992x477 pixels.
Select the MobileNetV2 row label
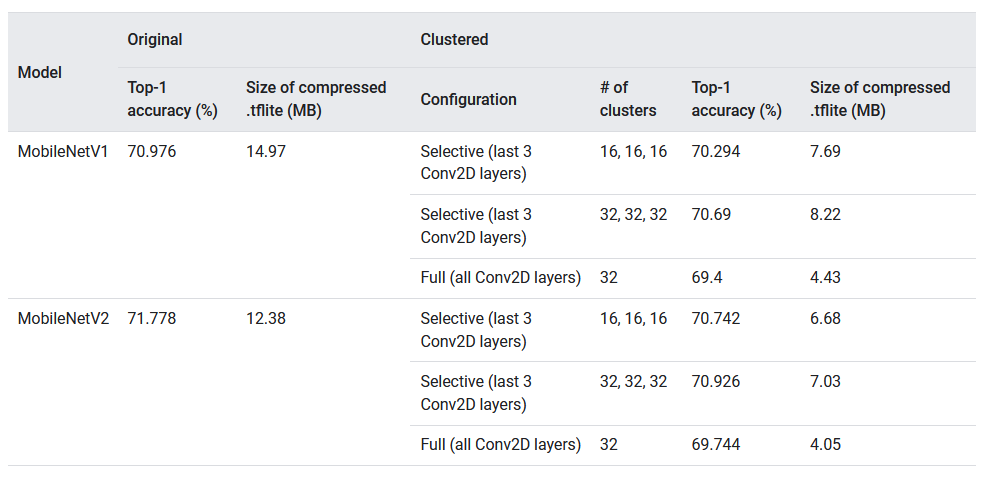click(x=63, y=318)
